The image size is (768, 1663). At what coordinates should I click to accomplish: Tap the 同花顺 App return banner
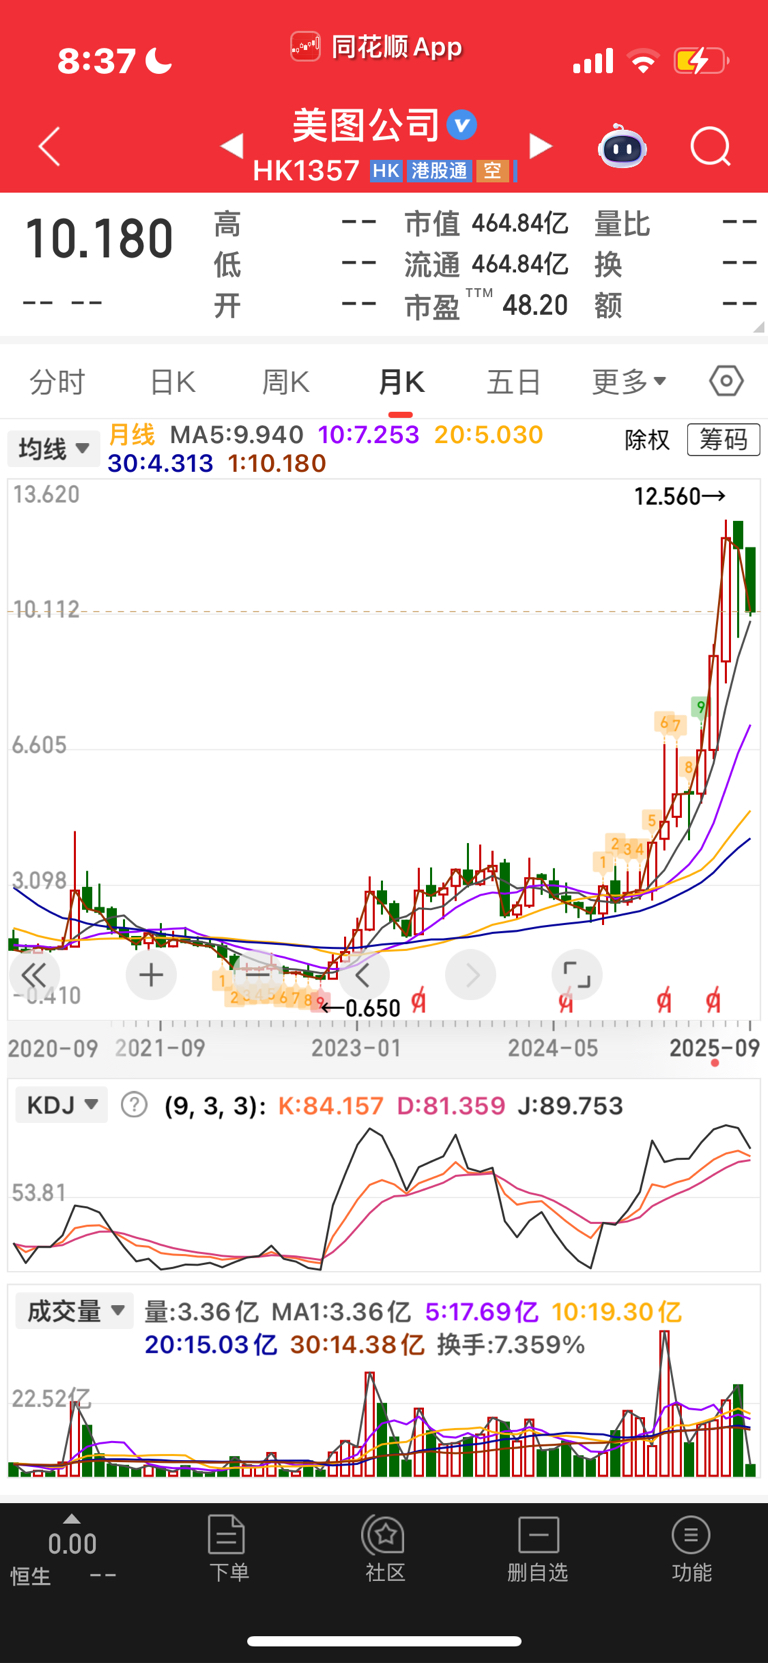click(377, 46)
